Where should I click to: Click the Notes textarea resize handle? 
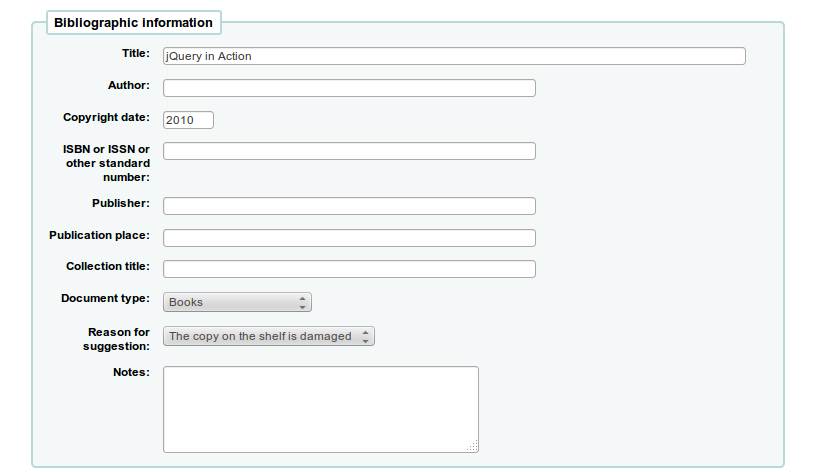(472, 446)
